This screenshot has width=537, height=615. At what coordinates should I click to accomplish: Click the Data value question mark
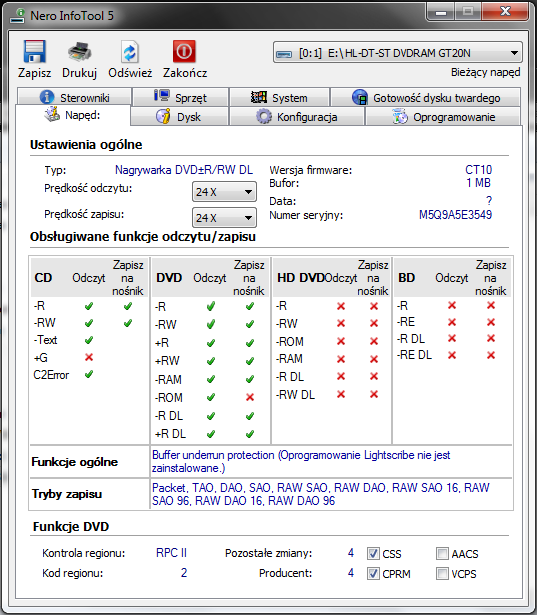(x=489, y=201)
